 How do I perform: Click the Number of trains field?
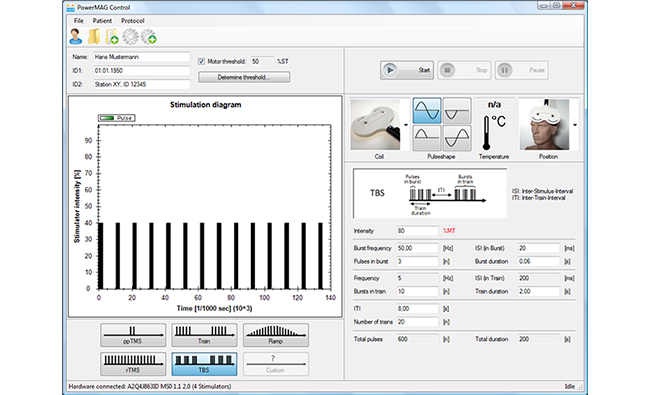417,322
